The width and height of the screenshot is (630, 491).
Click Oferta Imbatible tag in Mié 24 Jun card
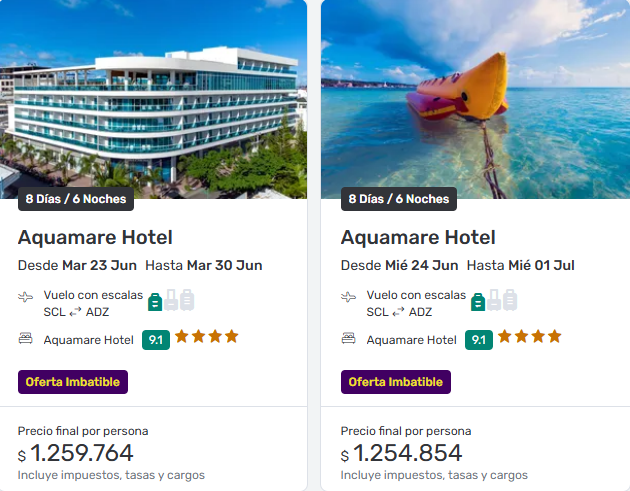coord(396,382)
